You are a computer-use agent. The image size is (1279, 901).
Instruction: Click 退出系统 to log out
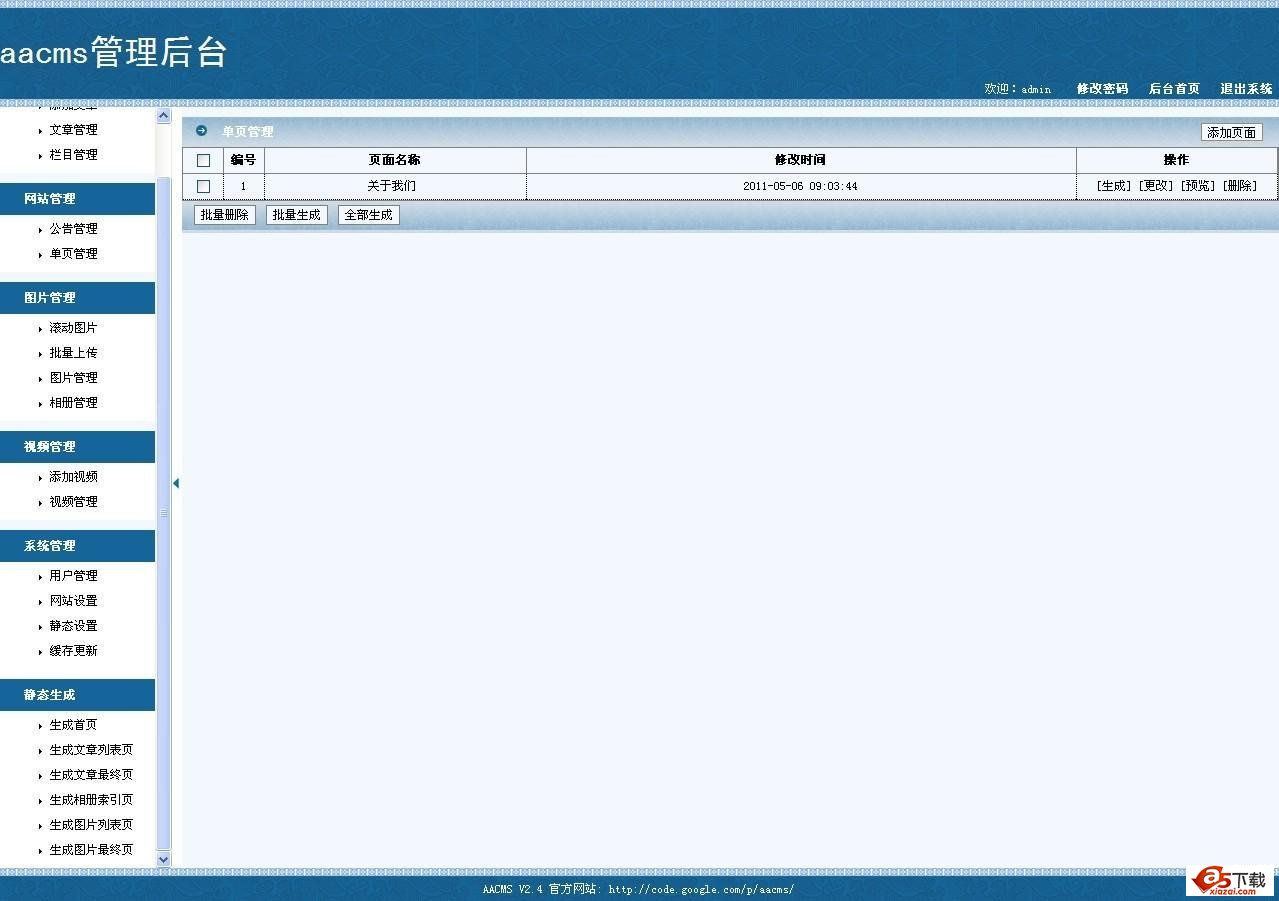click(1246, 89)
